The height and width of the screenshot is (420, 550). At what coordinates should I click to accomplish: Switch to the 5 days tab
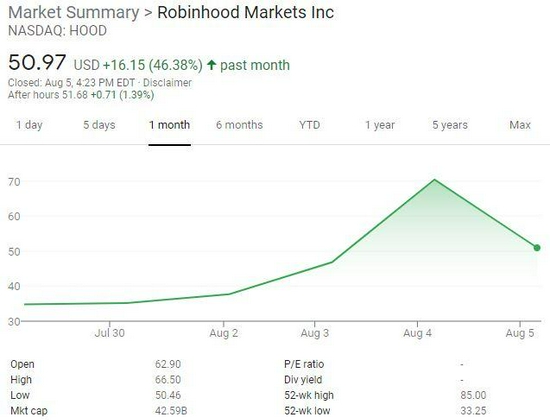99,125
